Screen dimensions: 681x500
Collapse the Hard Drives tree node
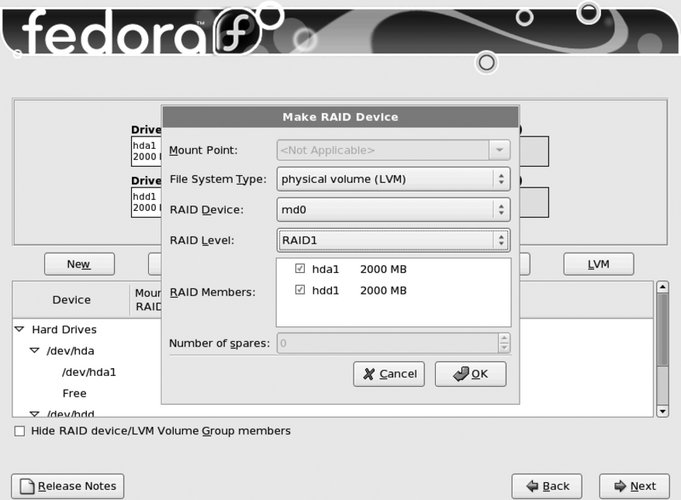(19, 329)
